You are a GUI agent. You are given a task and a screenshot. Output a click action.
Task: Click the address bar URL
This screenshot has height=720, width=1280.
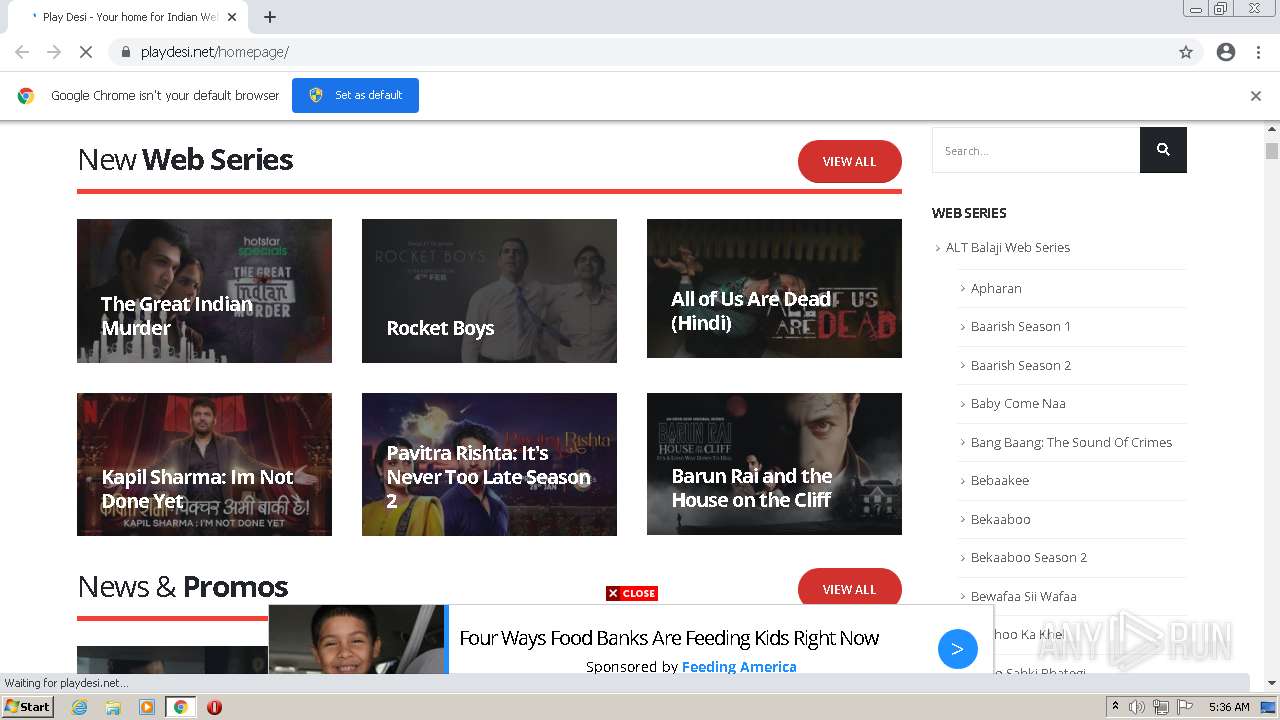(x=215, y=52)
